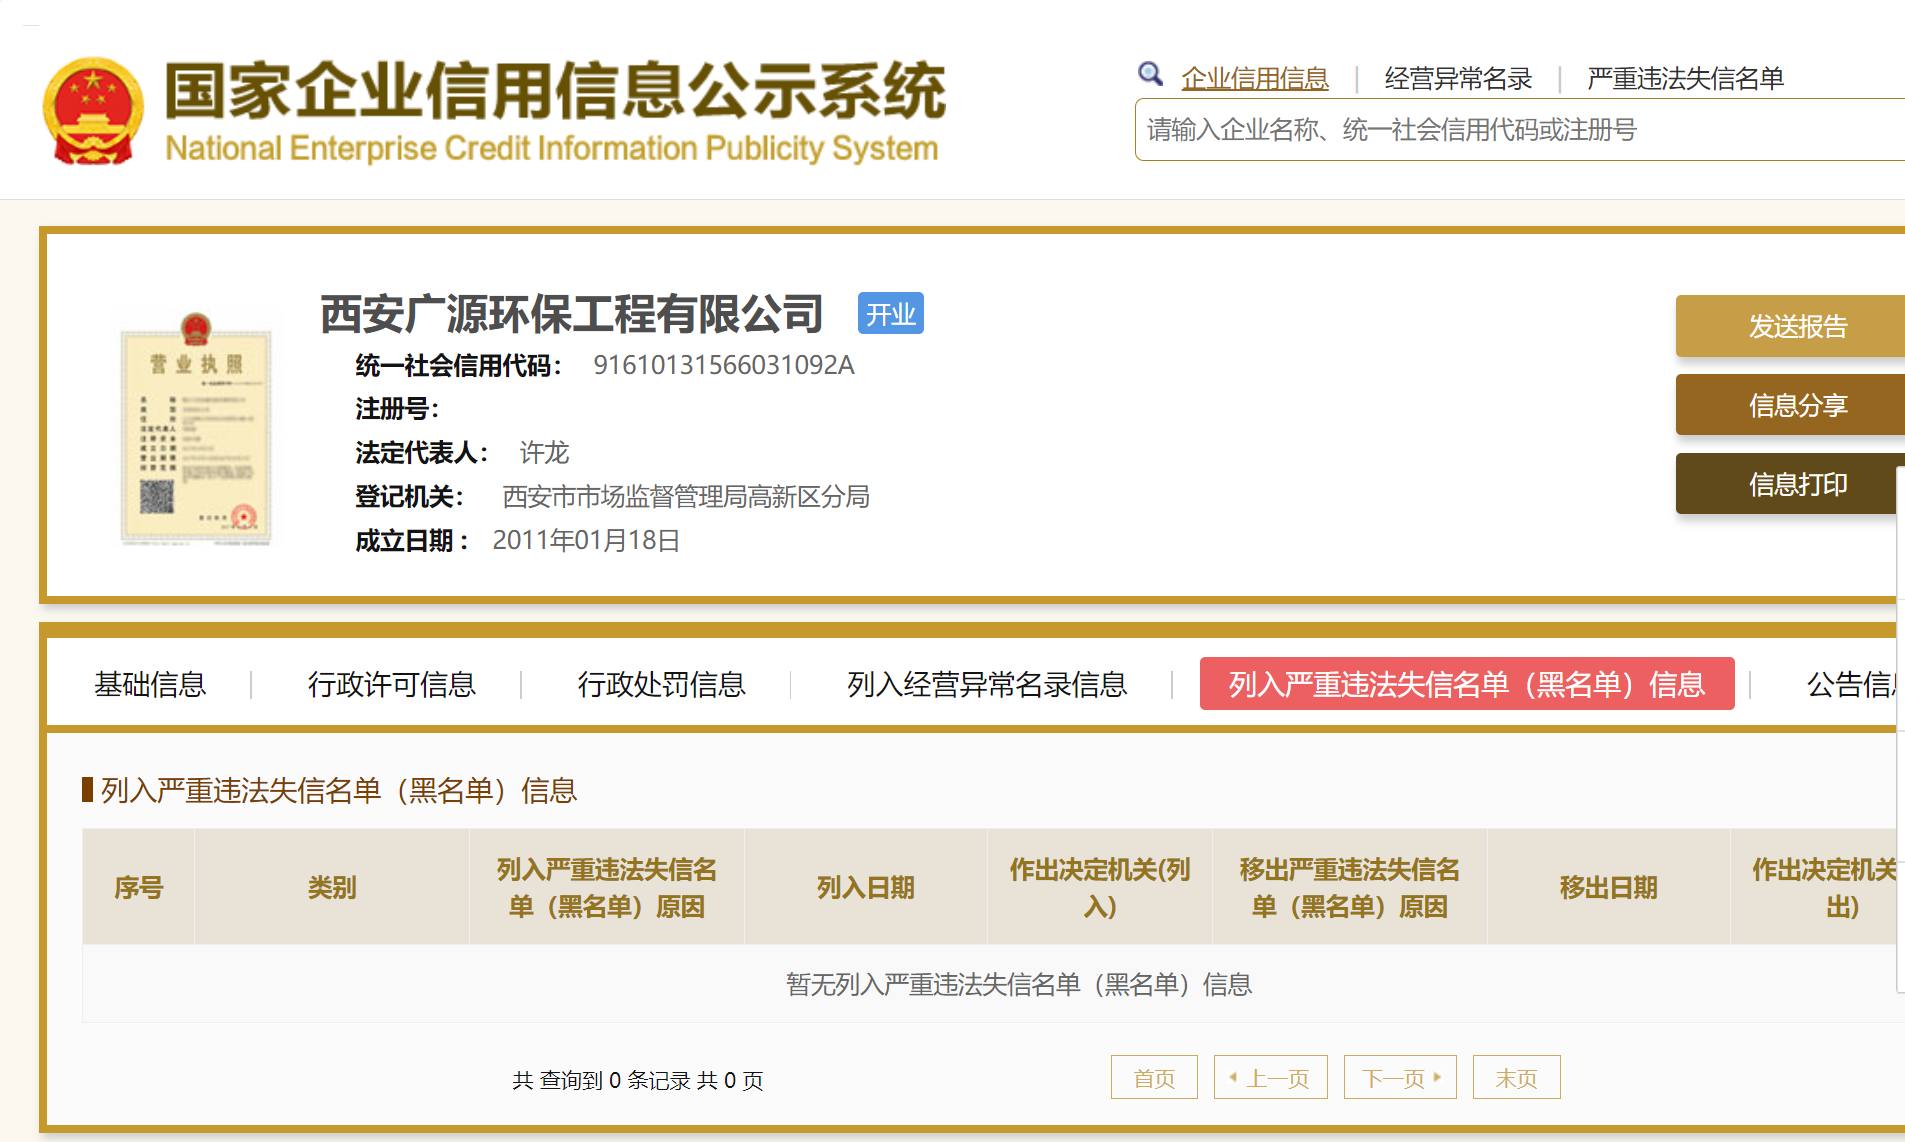
Task: Click the 列入日期 column header
Action: click(866, 887)
